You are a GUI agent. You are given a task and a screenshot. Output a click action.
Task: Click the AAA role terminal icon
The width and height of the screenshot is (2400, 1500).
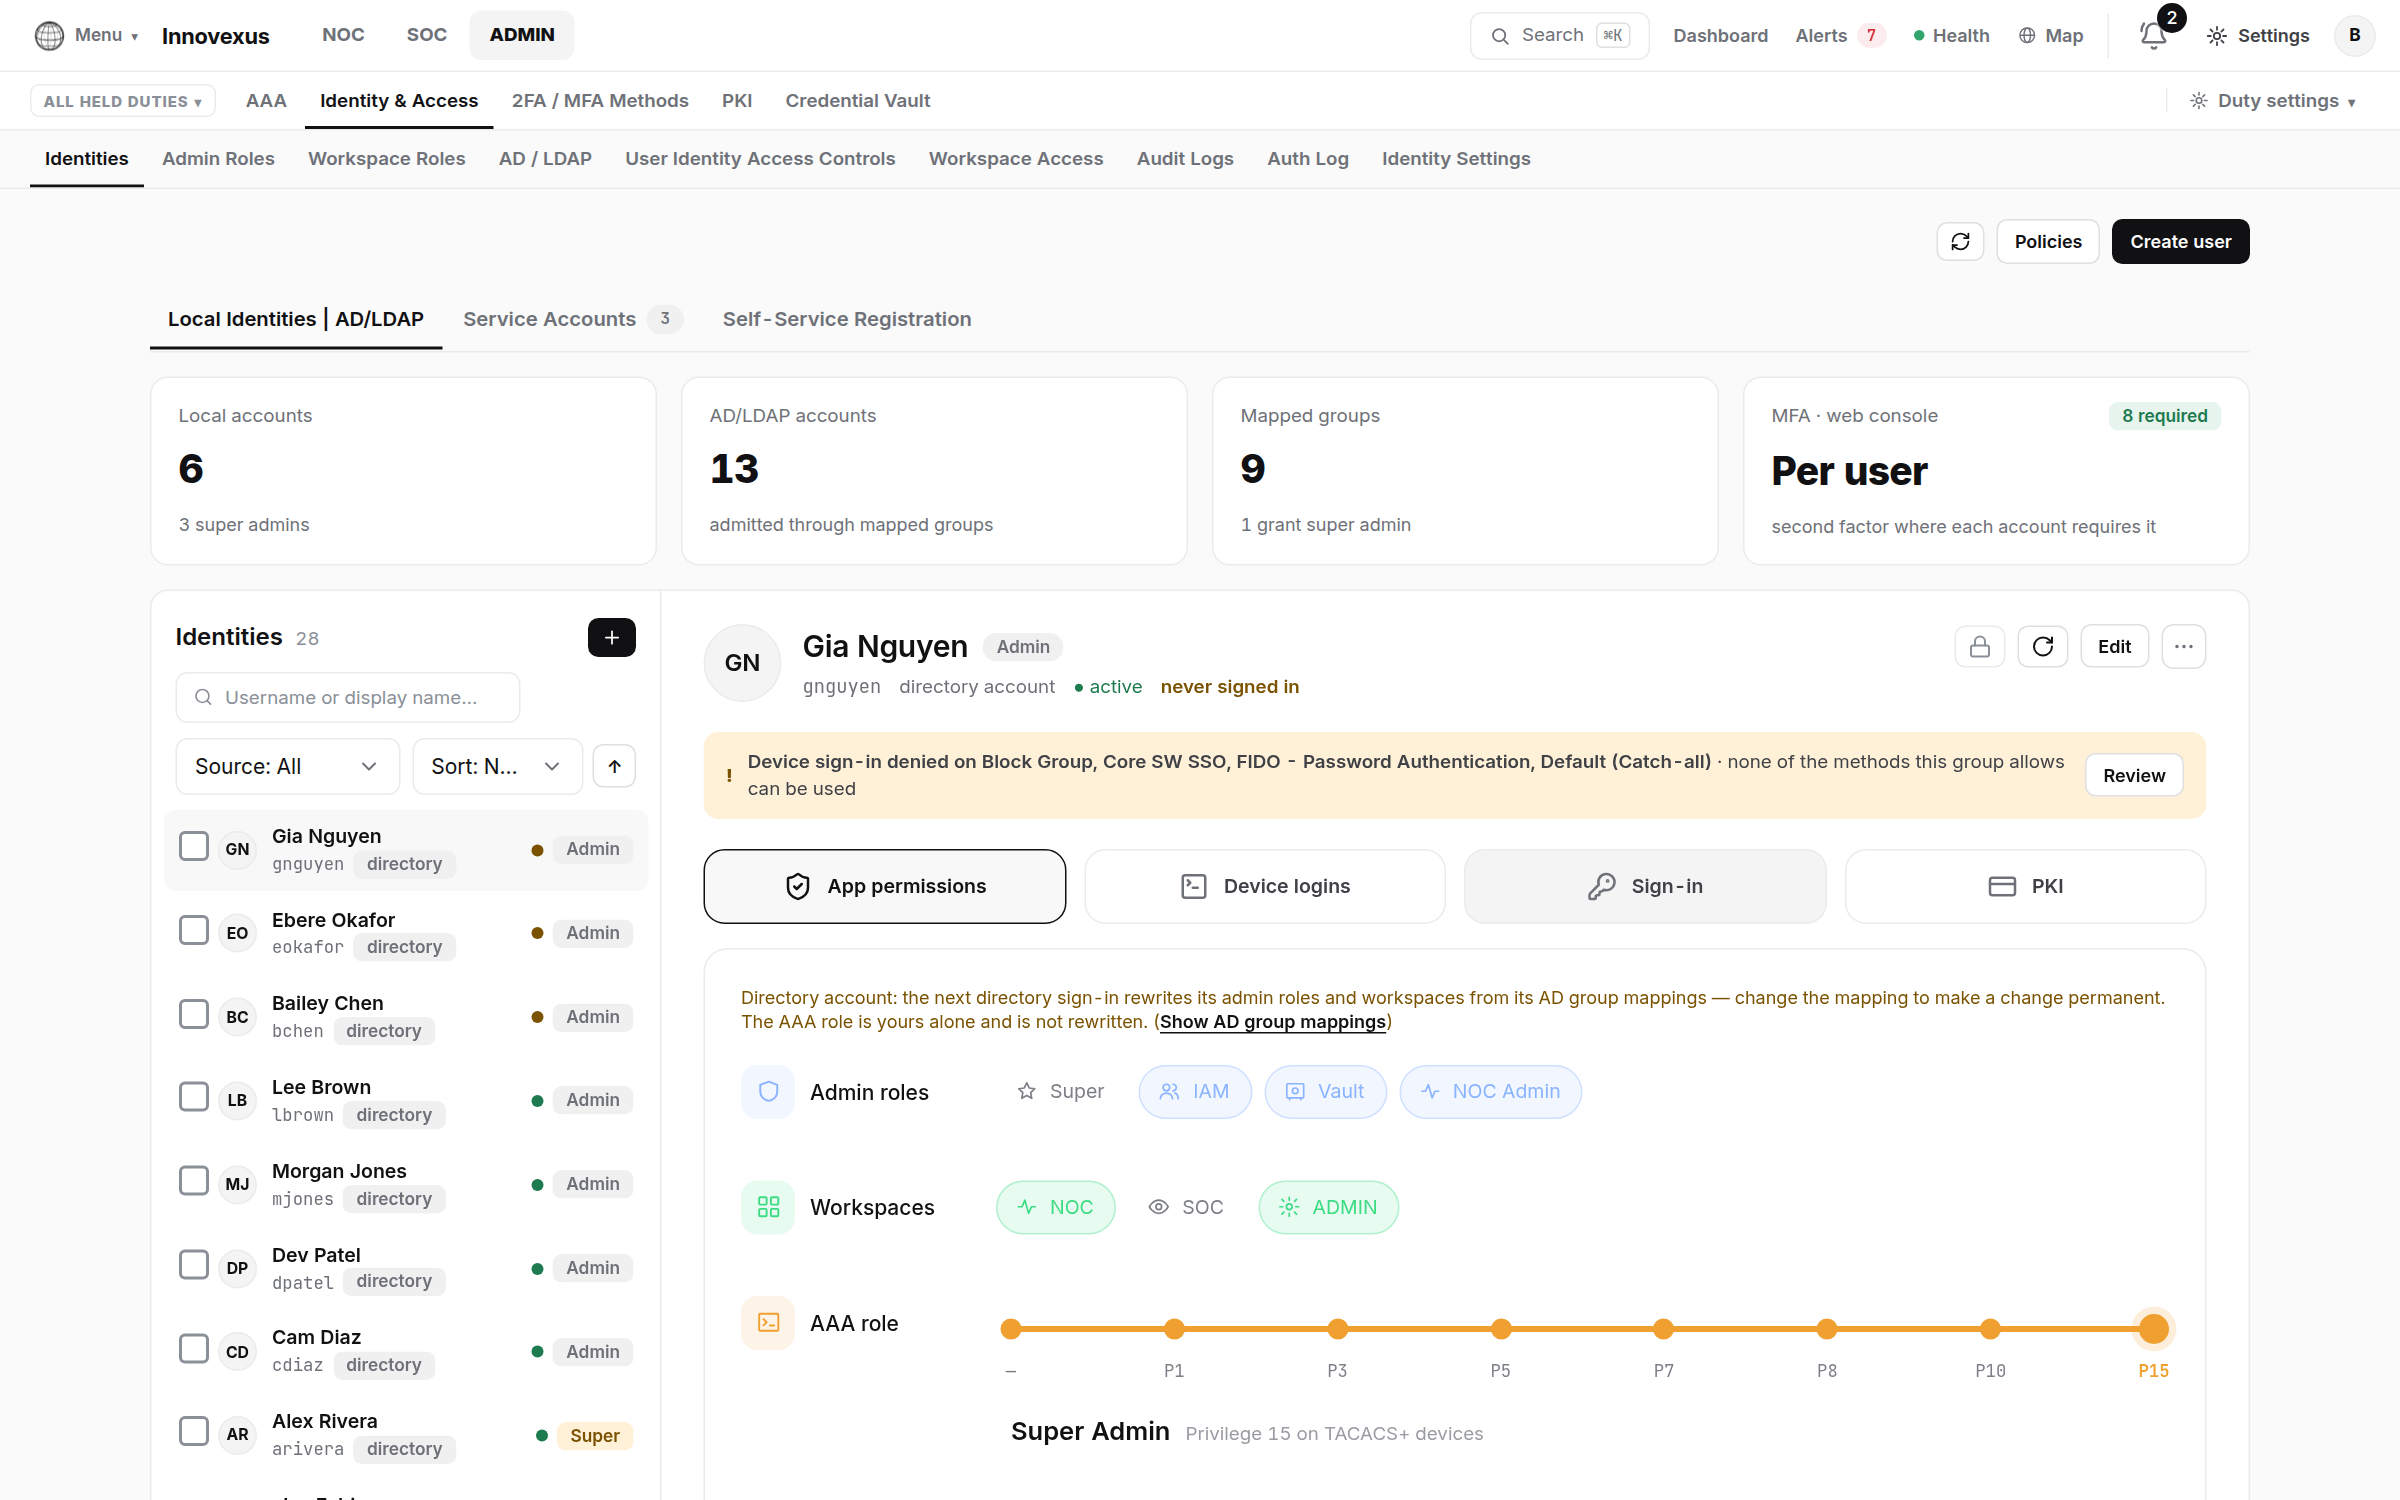[768, 1324]
